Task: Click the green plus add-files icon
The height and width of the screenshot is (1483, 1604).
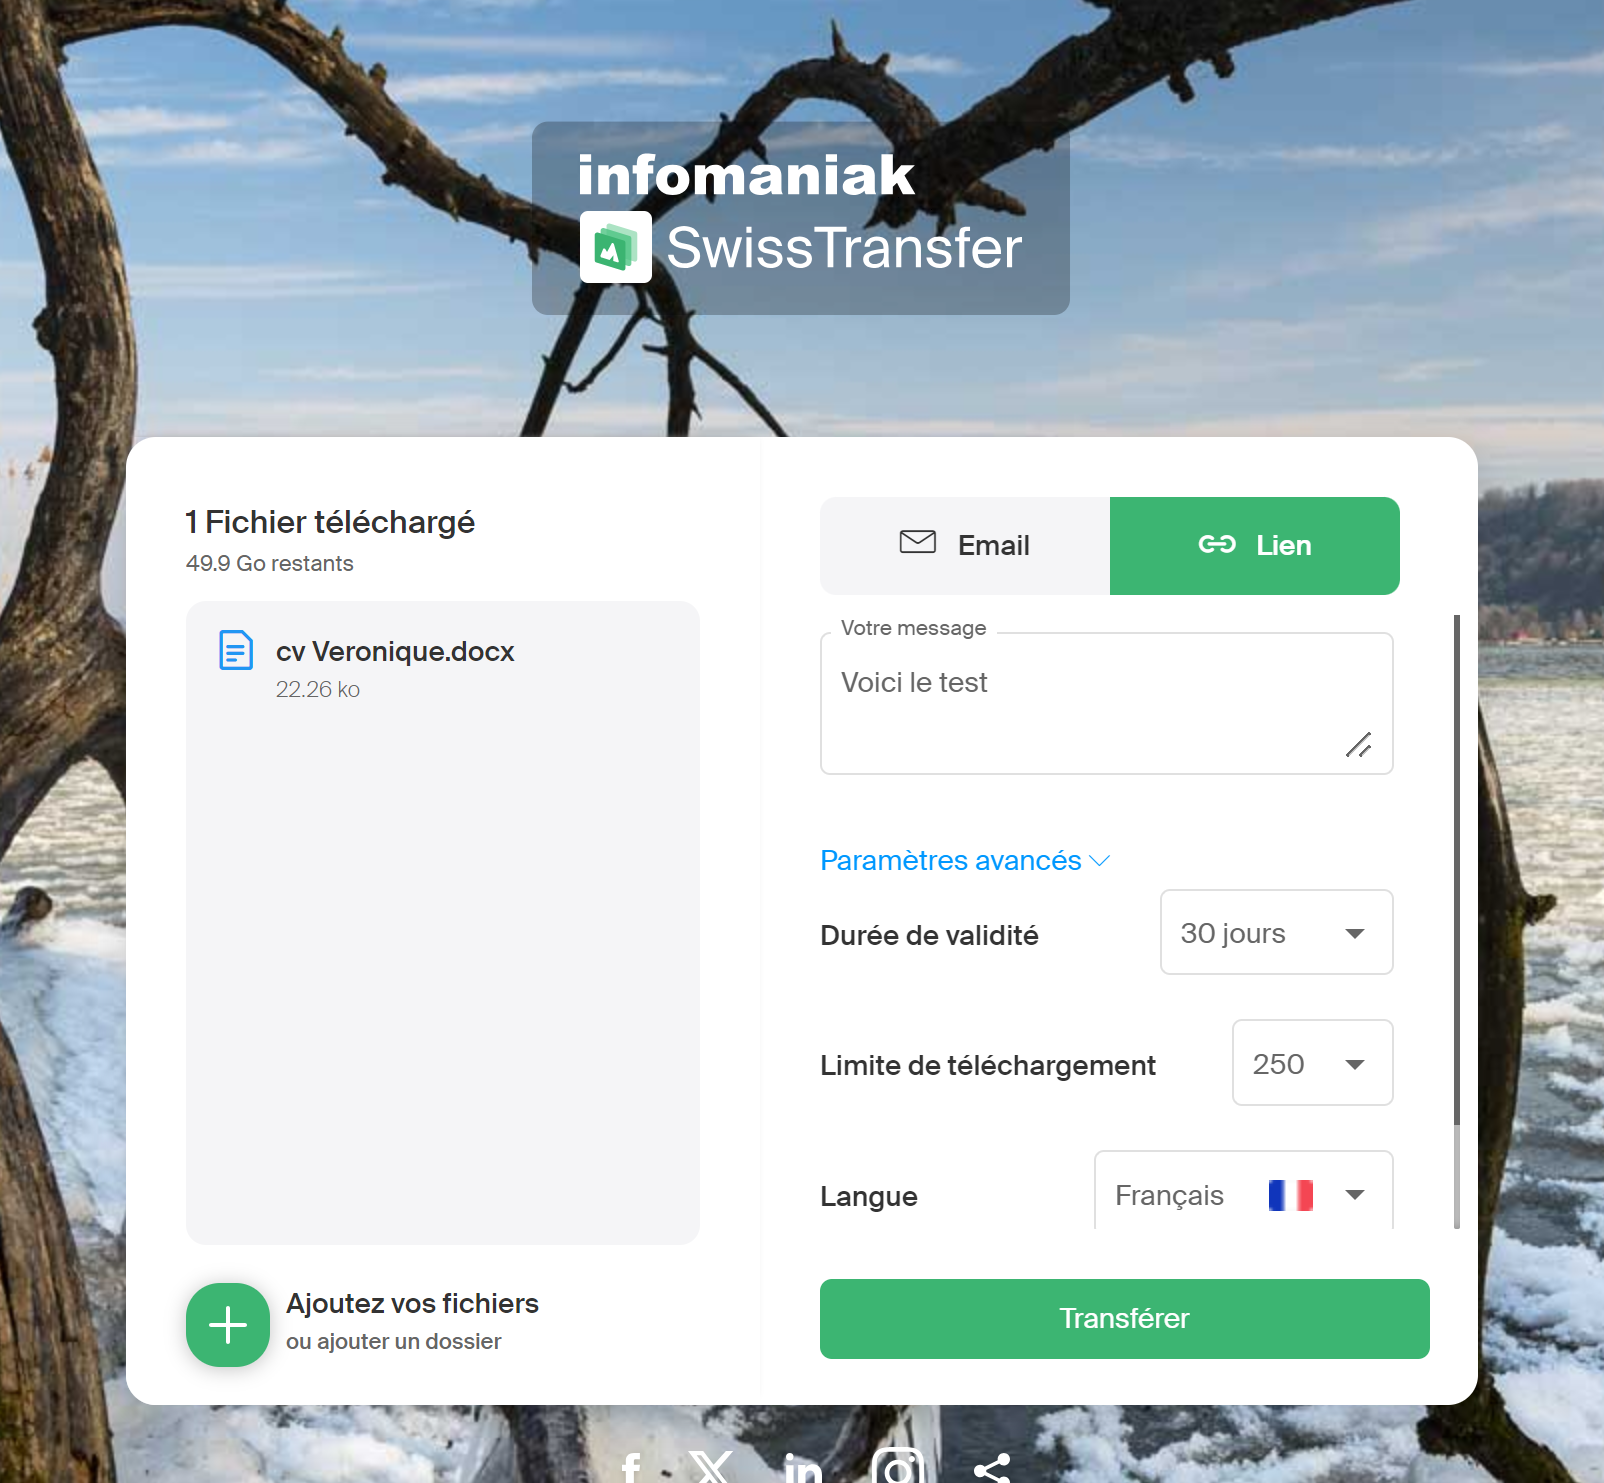Action: pyautogui.click(x=228, y=1325)
